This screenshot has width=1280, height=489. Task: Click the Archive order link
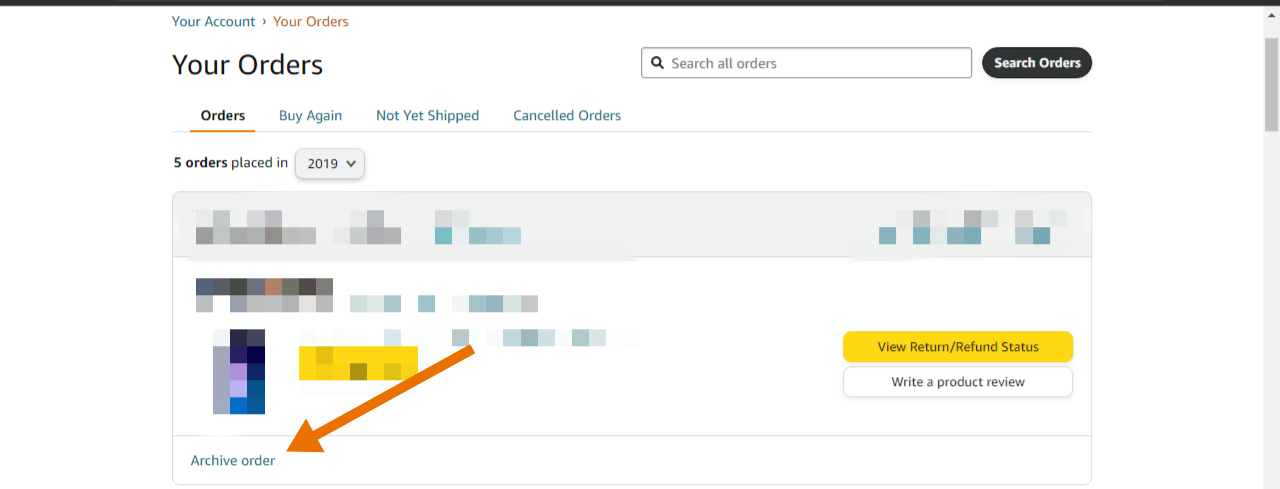pyautogui.click(x=233, y=461)
